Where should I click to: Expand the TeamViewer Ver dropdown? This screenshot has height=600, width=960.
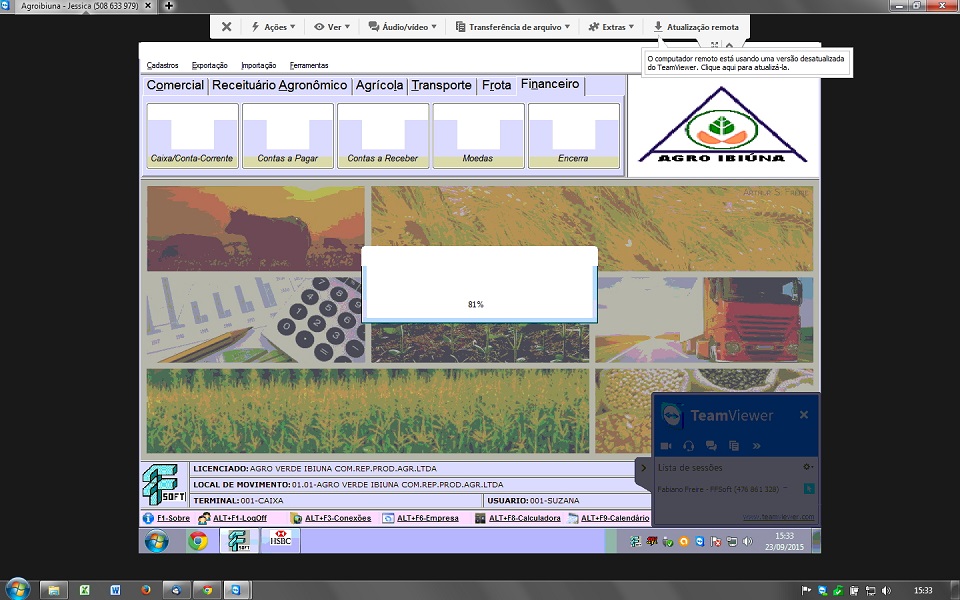point(332,27)
